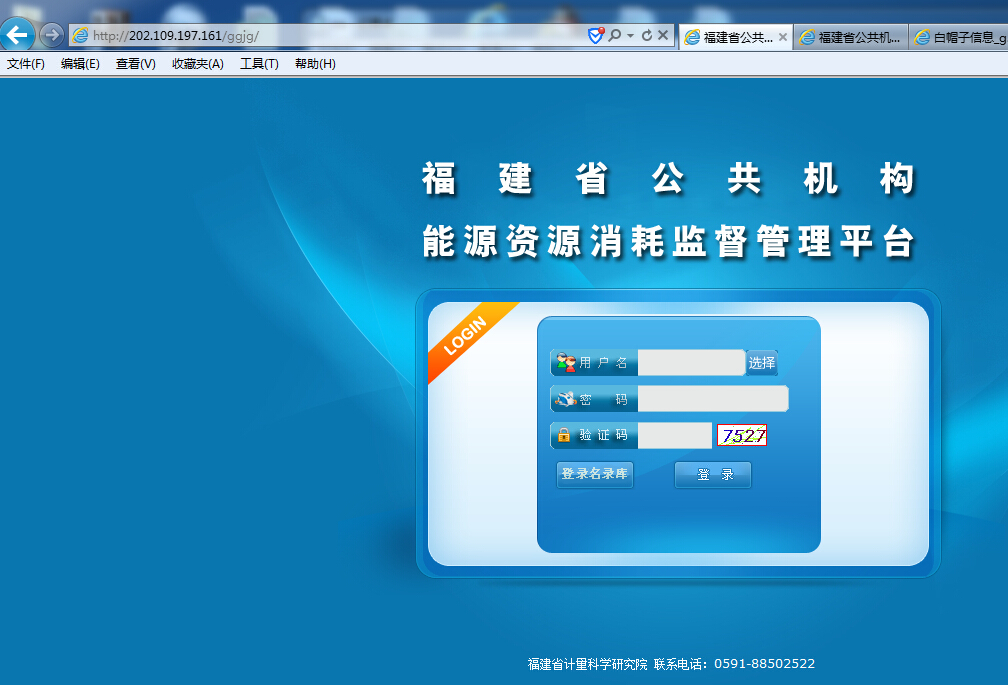Click the IE icon on 白帽子信息 tab
Viewport: 1008px width, 685px height.
pyautogui.click(x=922, y=37)
